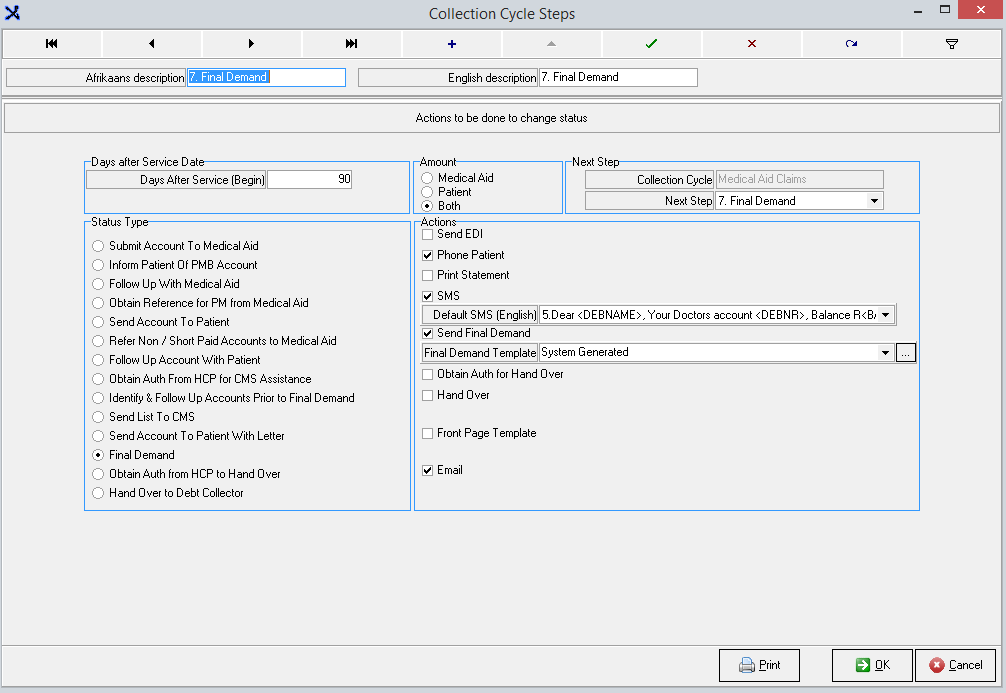Expand Final Demand Template dropdown

click(x=885, y=353)
